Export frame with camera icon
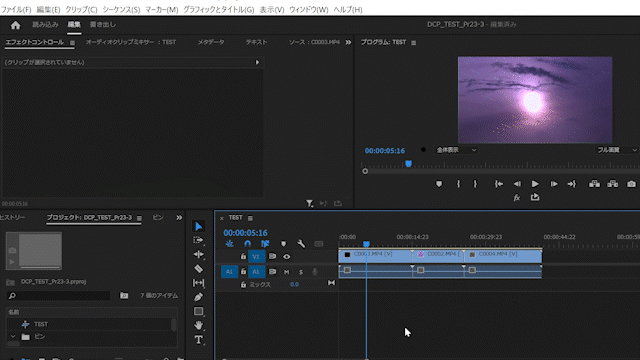640x360 pixels. tap(631, 184)
